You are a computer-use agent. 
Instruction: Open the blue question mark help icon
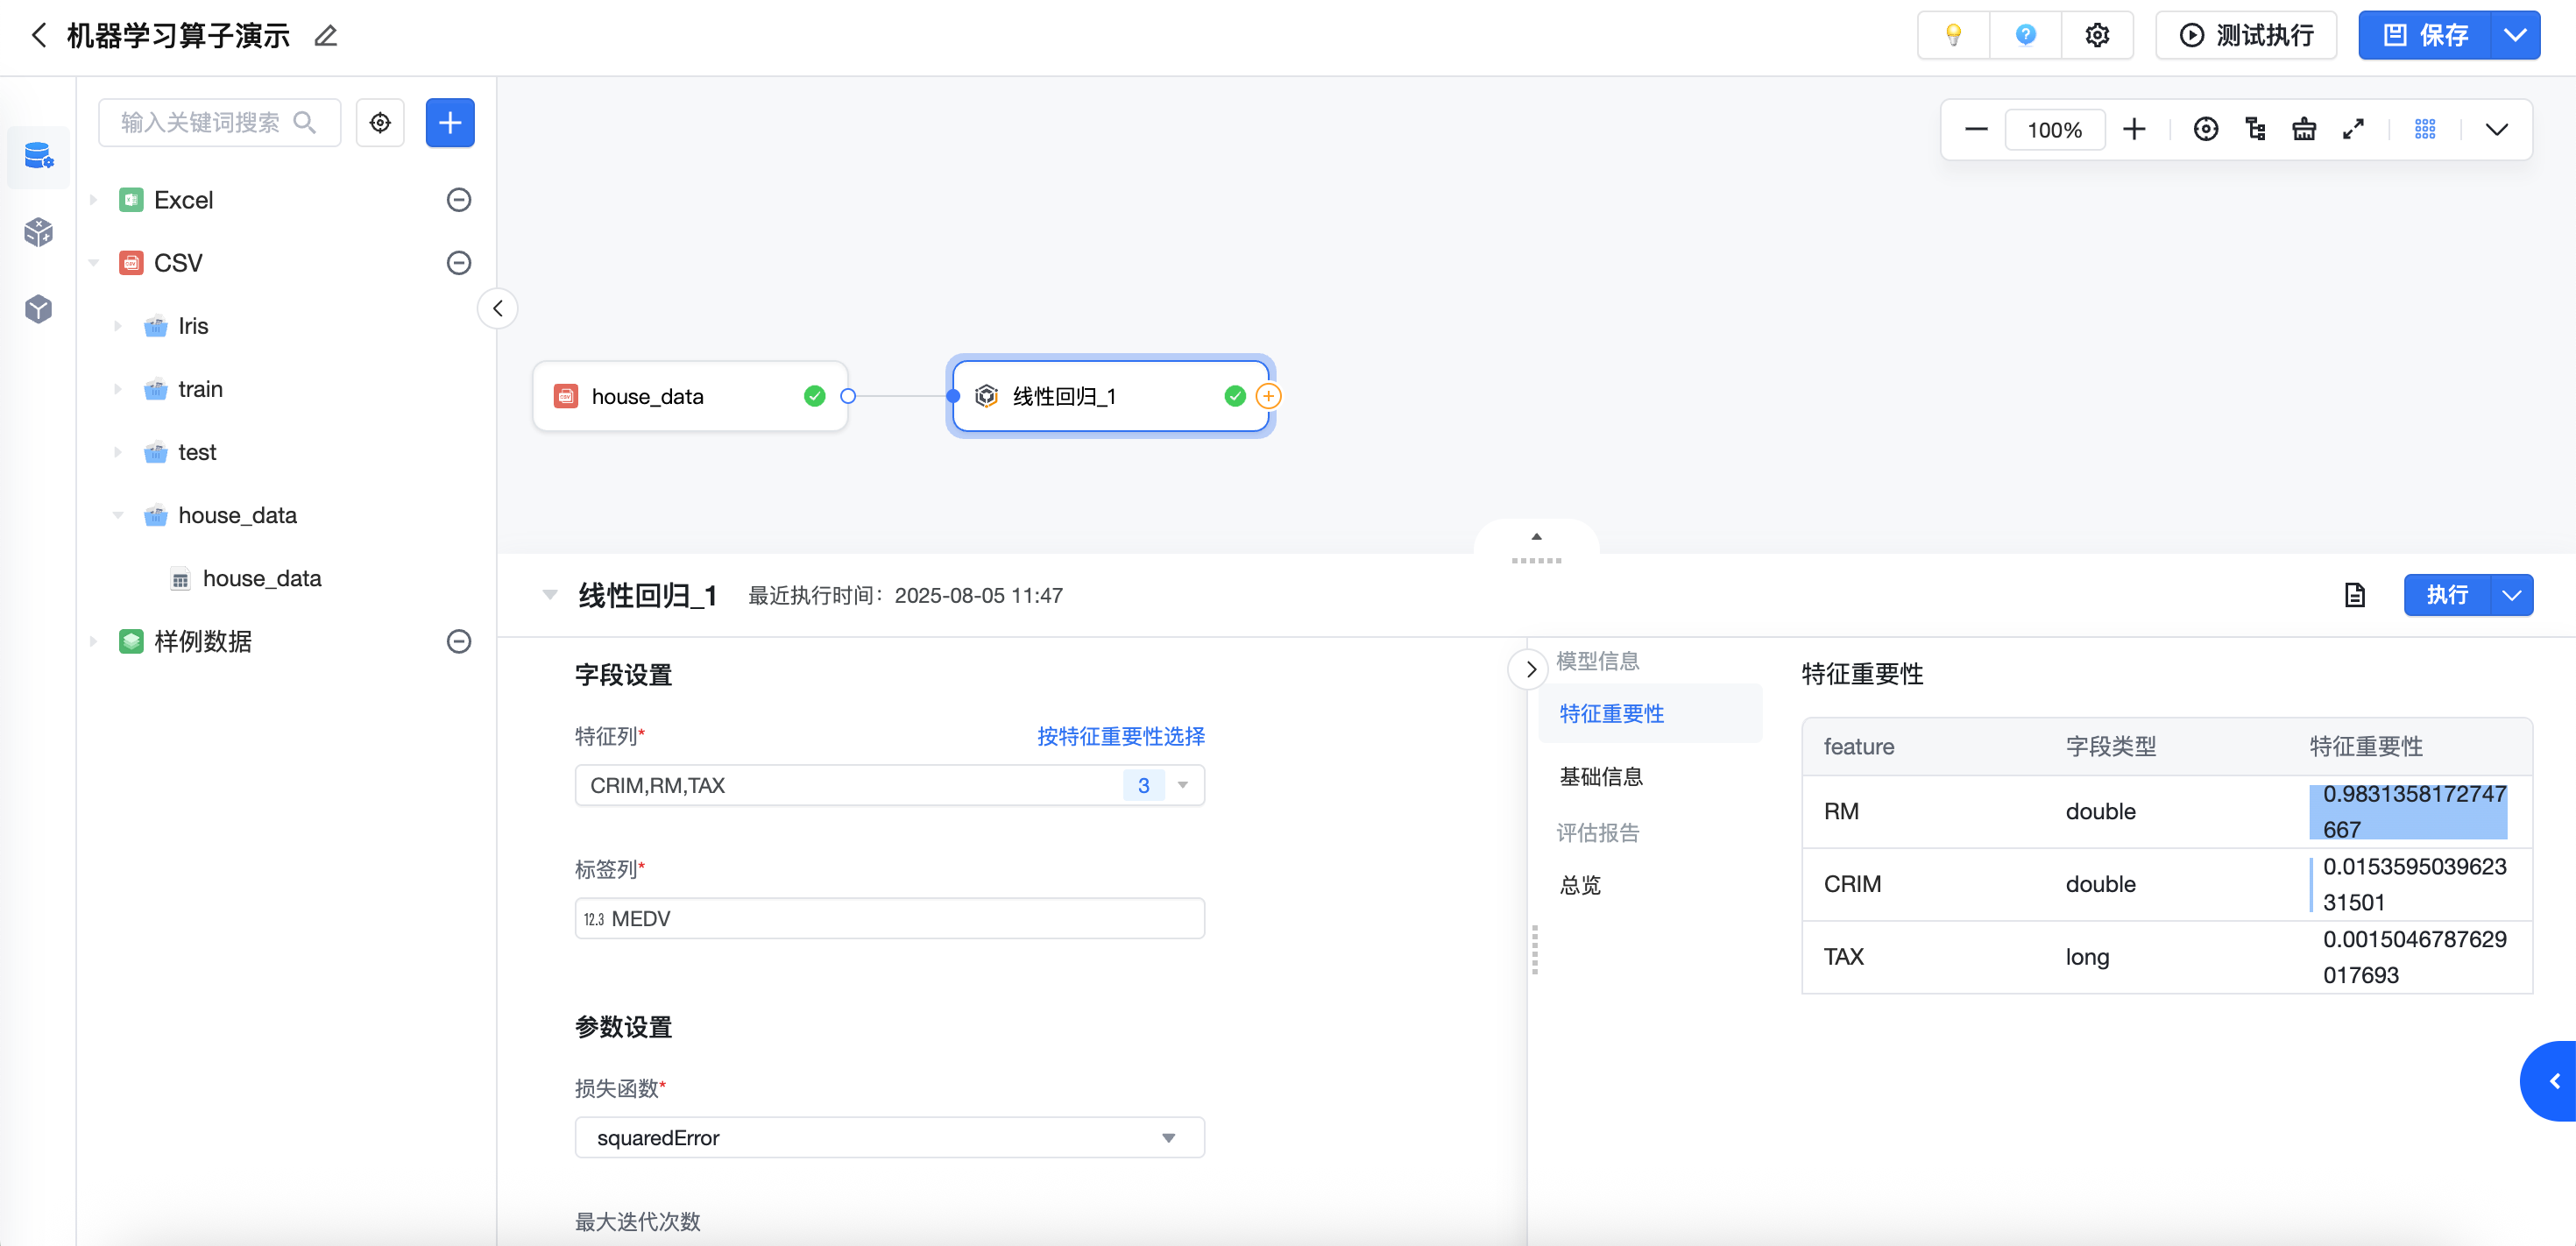pos(2025,35)
